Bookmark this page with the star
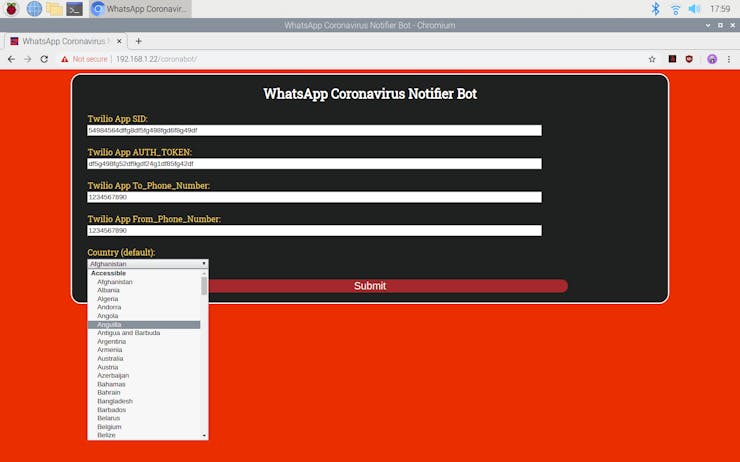Image resolution: width=740 pixels, height=462 pixels. pyautogui.click(x=652, y=59)
